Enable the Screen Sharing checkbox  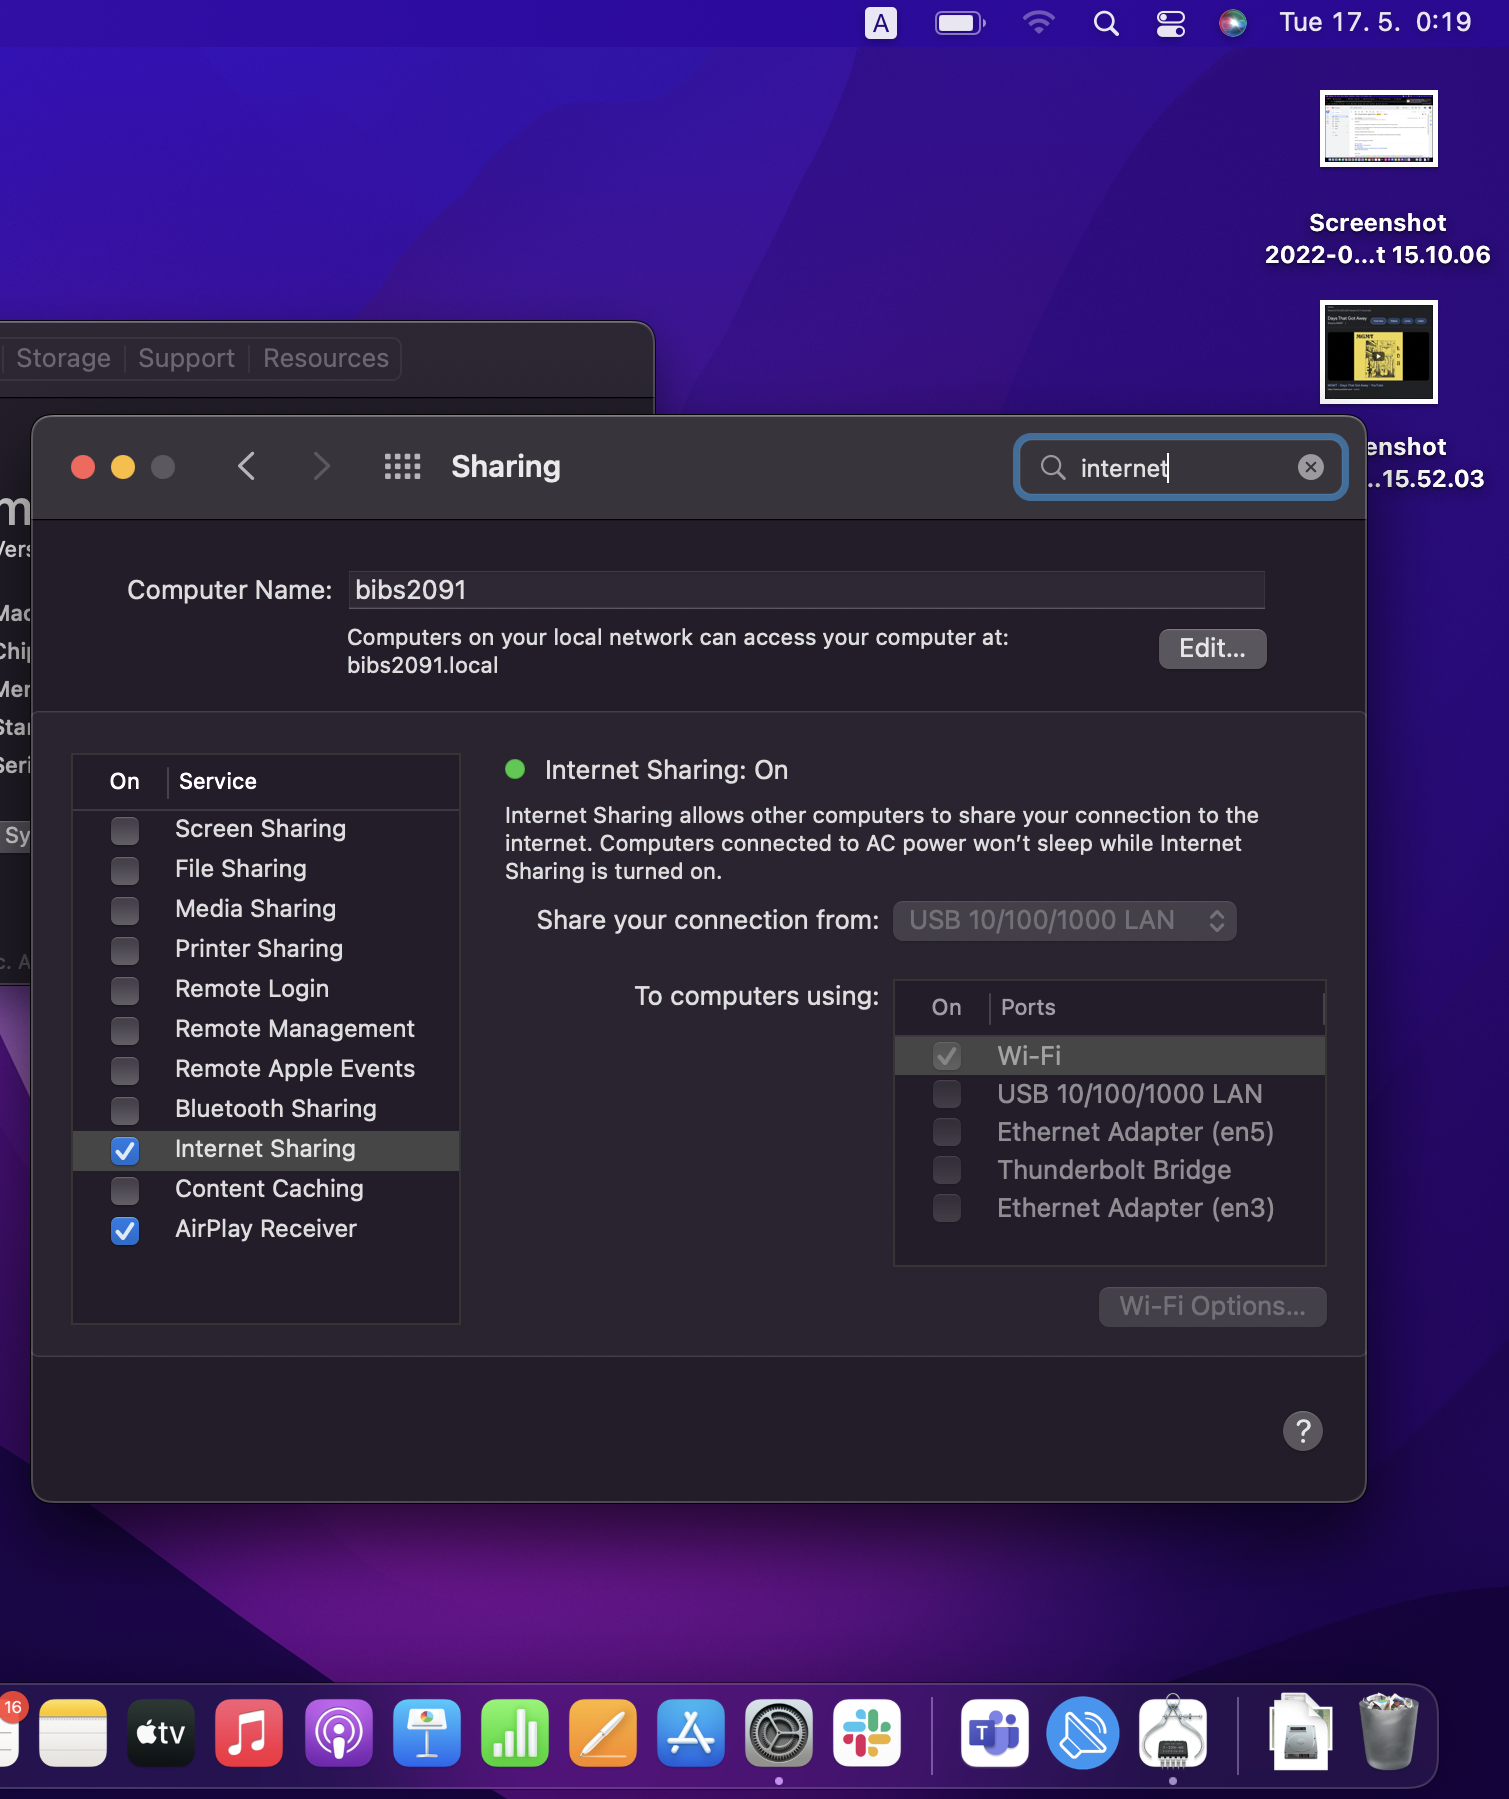[x=125, y=830]
